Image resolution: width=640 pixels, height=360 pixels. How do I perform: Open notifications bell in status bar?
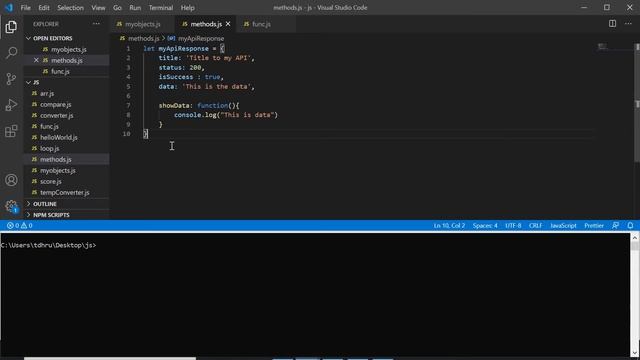click(630, 225)
